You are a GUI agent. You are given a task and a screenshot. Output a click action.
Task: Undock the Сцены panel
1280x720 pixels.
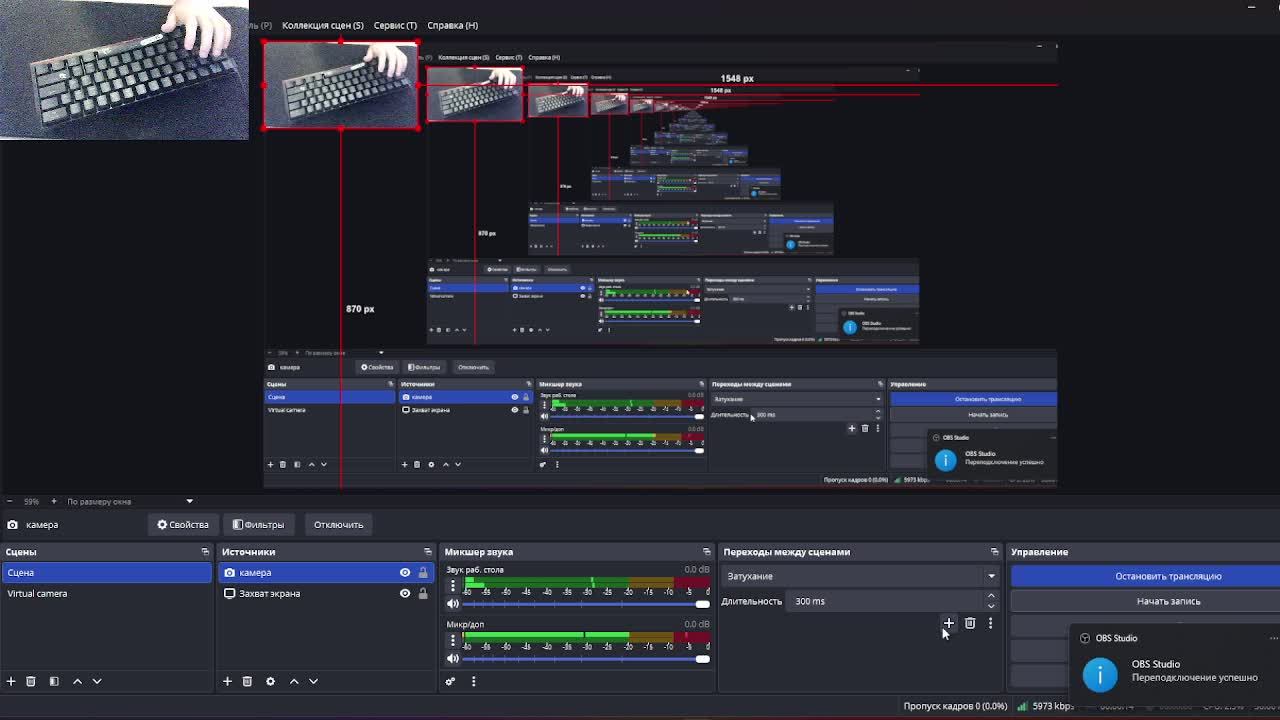tap(205, 552)
